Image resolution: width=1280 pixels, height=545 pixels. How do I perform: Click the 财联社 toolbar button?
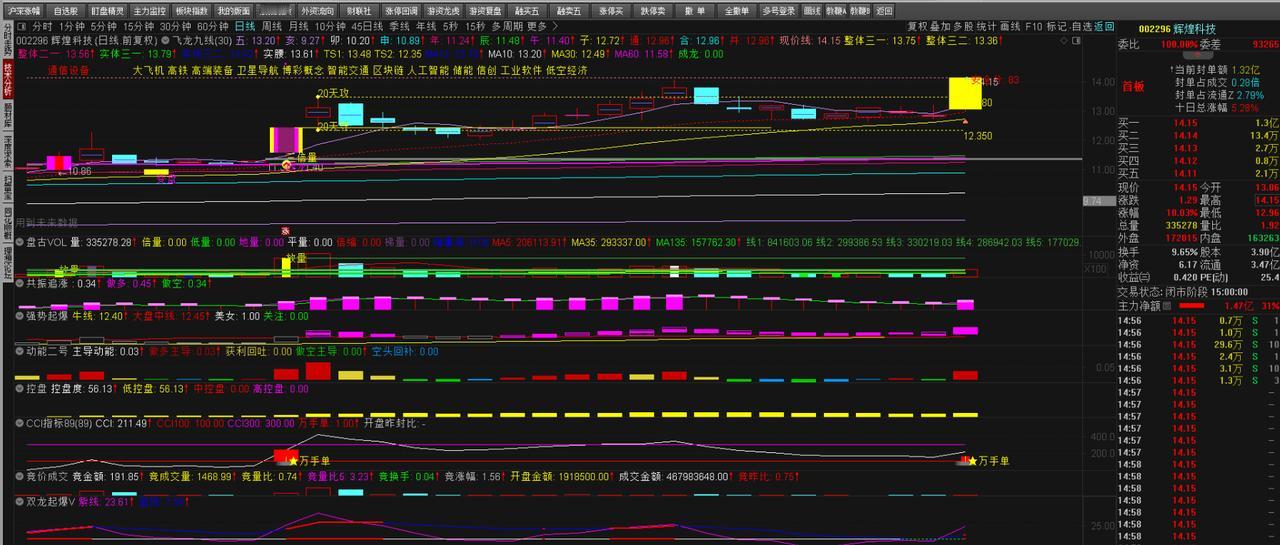point(359,10)
